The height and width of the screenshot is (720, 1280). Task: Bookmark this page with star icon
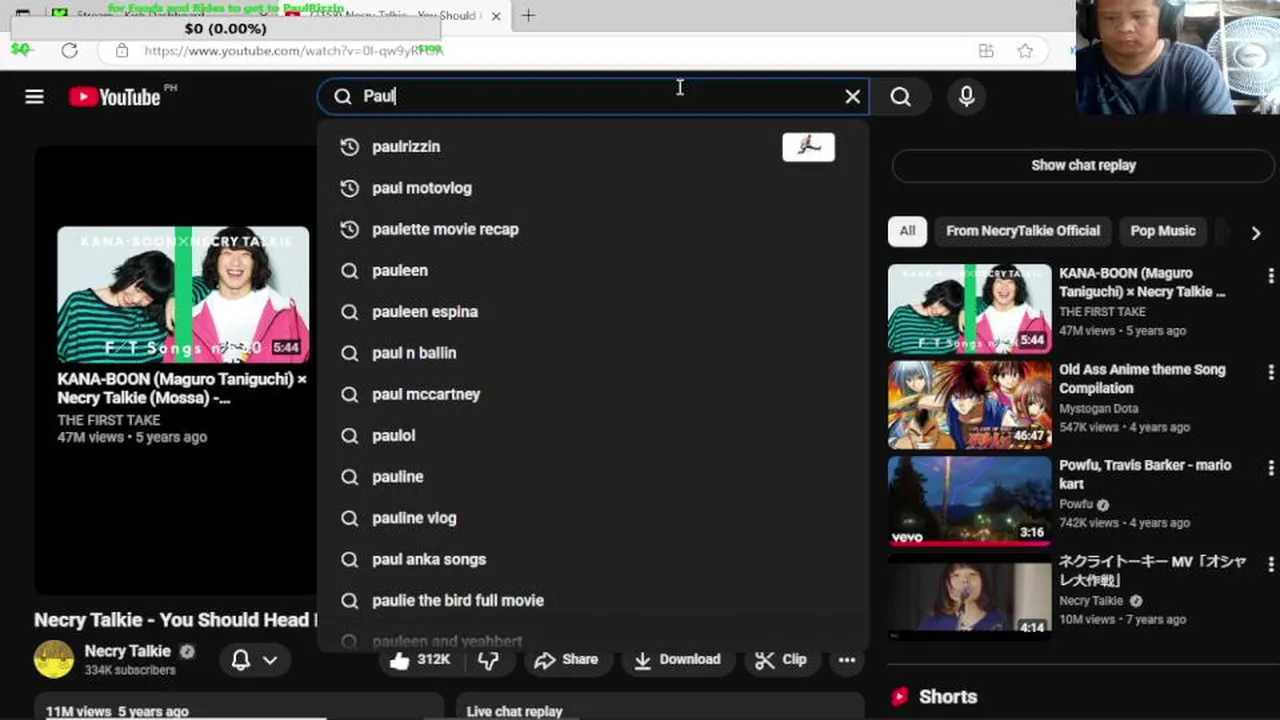point(1025,51)
